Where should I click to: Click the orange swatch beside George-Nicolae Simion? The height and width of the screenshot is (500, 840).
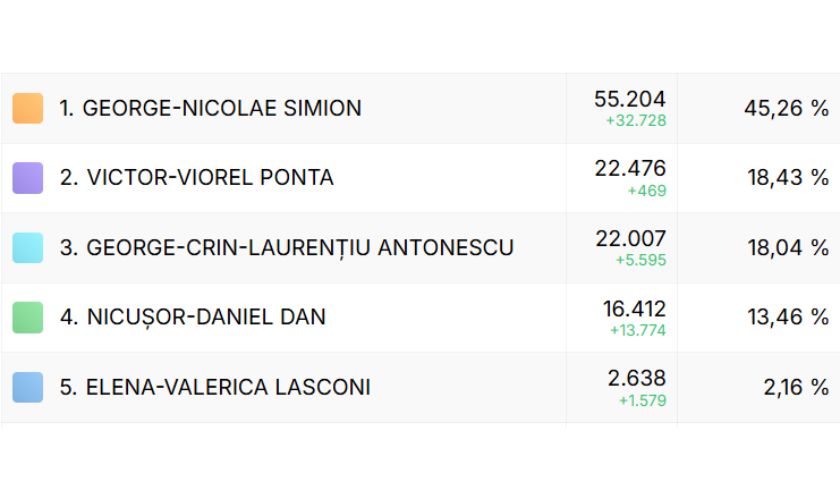point(28,108)
